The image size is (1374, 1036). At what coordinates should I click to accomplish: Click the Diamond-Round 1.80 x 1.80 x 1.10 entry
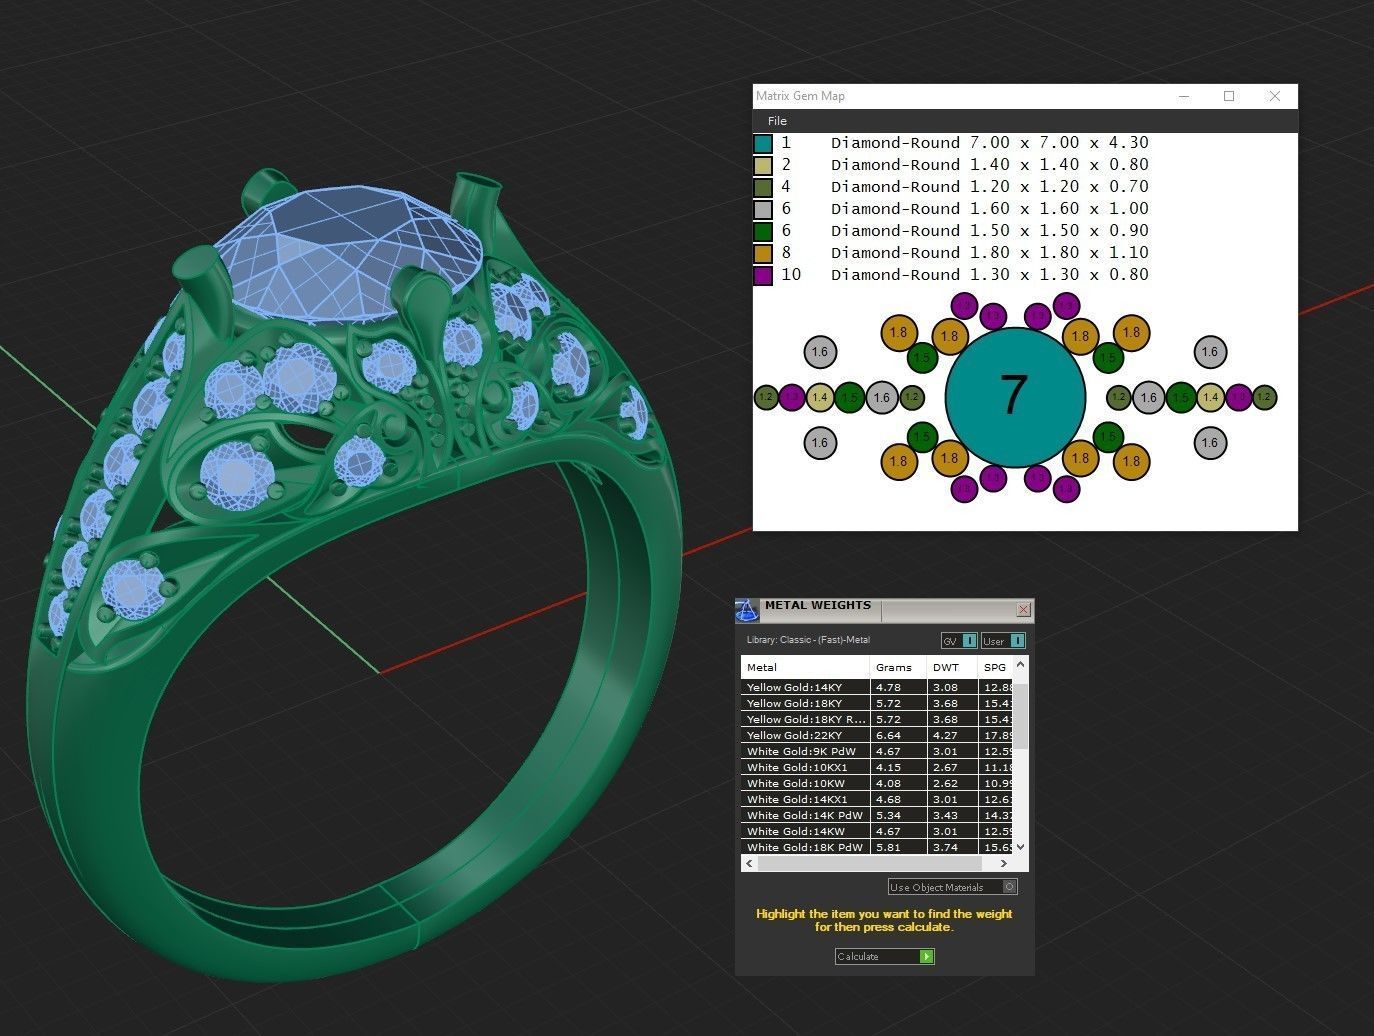989,253
